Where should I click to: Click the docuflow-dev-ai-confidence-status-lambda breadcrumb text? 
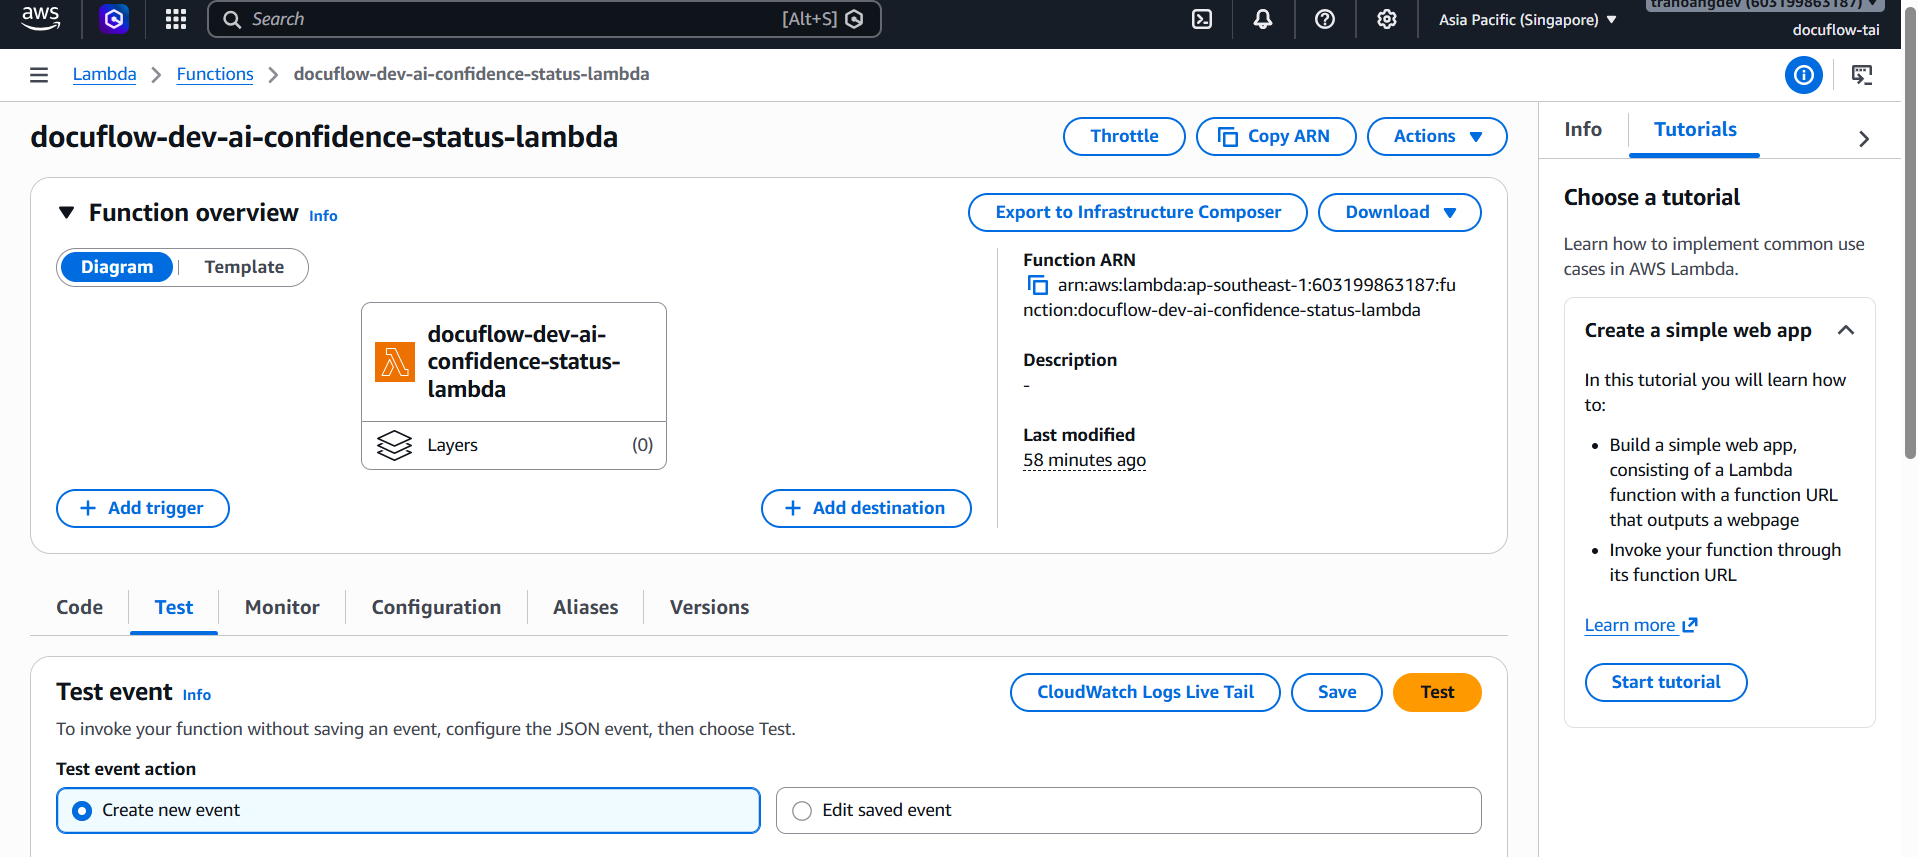click(471, 74)
